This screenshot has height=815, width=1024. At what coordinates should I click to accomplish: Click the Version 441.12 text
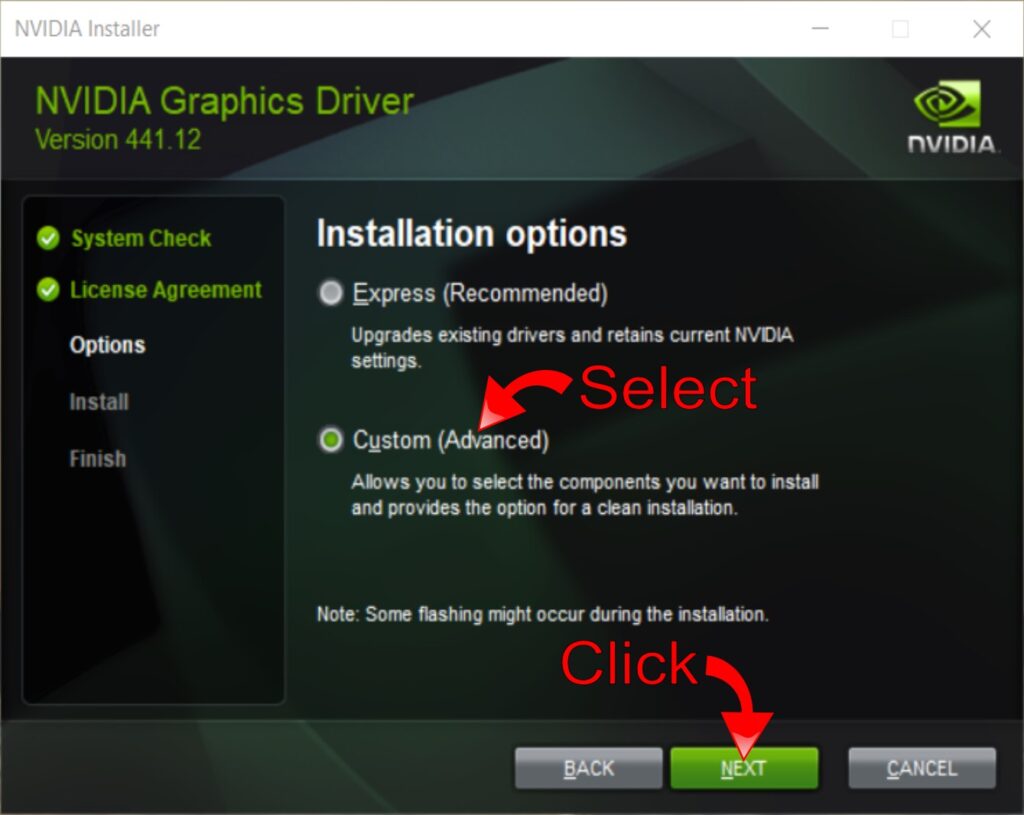[118, 139]
